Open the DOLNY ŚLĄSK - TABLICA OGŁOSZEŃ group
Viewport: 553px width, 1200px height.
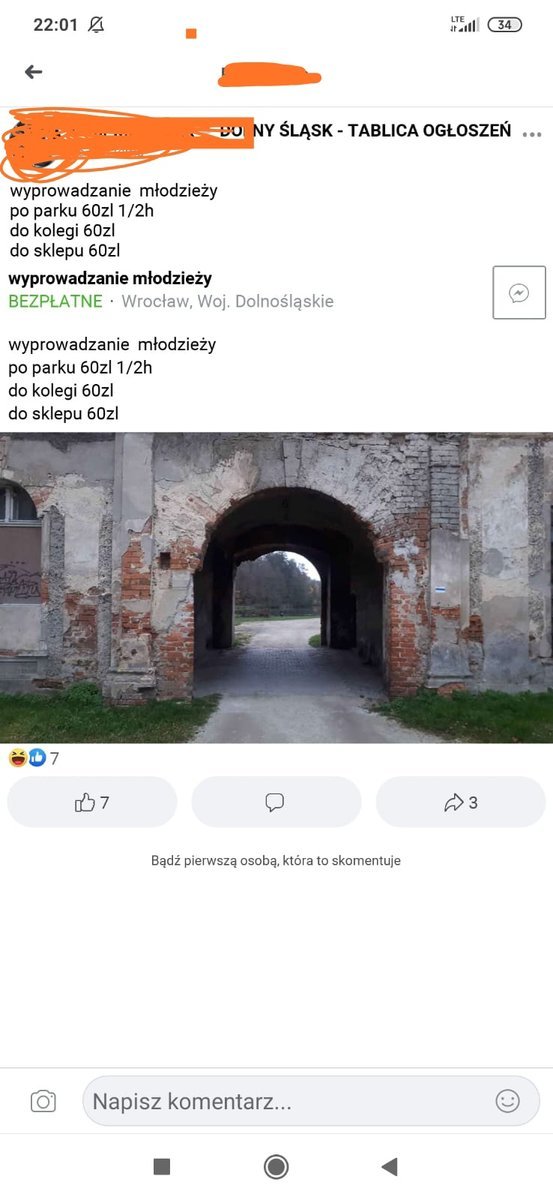pos(366,131)
